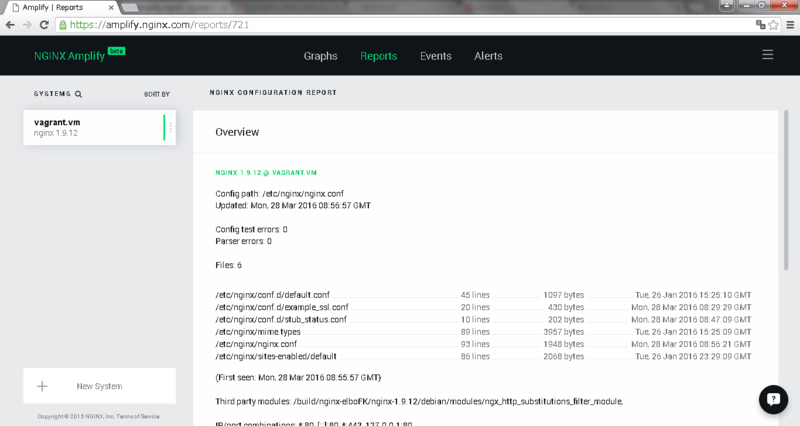Viewport: 800px width, 426px height.
Task: Click the green SSL padlock icon
Action: coord(63,25)
